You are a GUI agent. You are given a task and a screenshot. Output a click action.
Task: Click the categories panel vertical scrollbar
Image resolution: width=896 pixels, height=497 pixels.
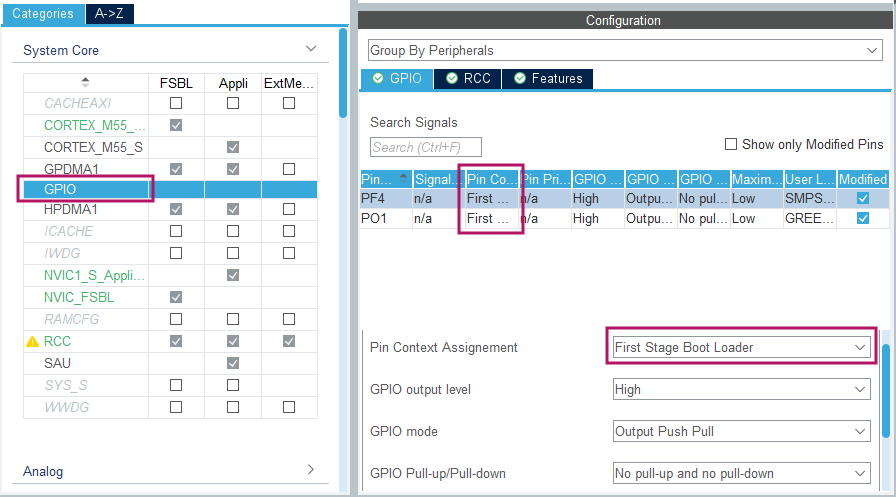click(343, 73)
